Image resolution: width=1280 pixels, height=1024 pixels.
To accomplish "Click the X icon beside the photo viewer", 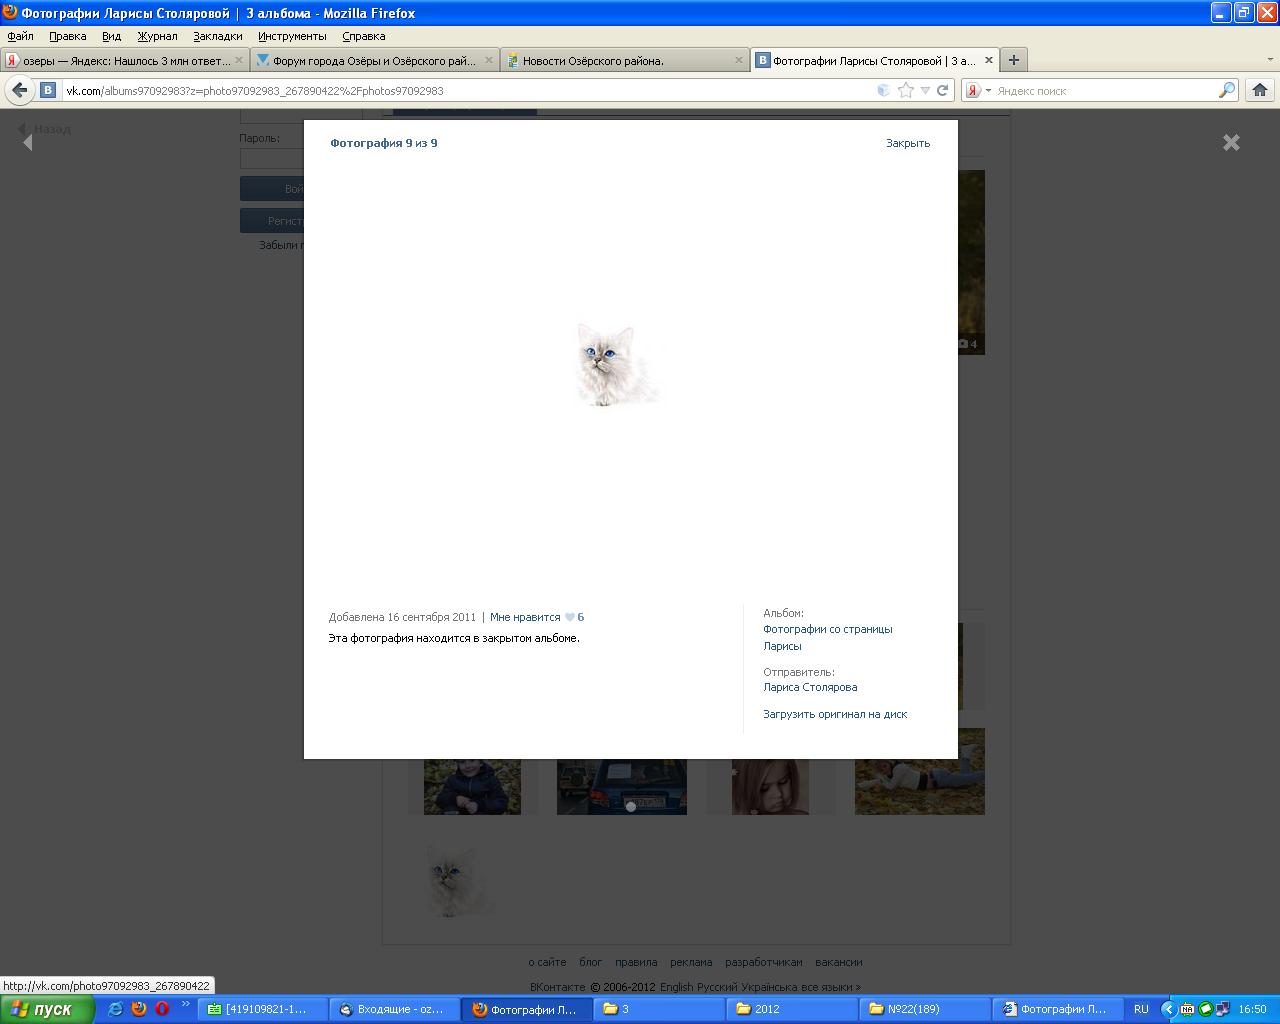I will [1231, 142].
